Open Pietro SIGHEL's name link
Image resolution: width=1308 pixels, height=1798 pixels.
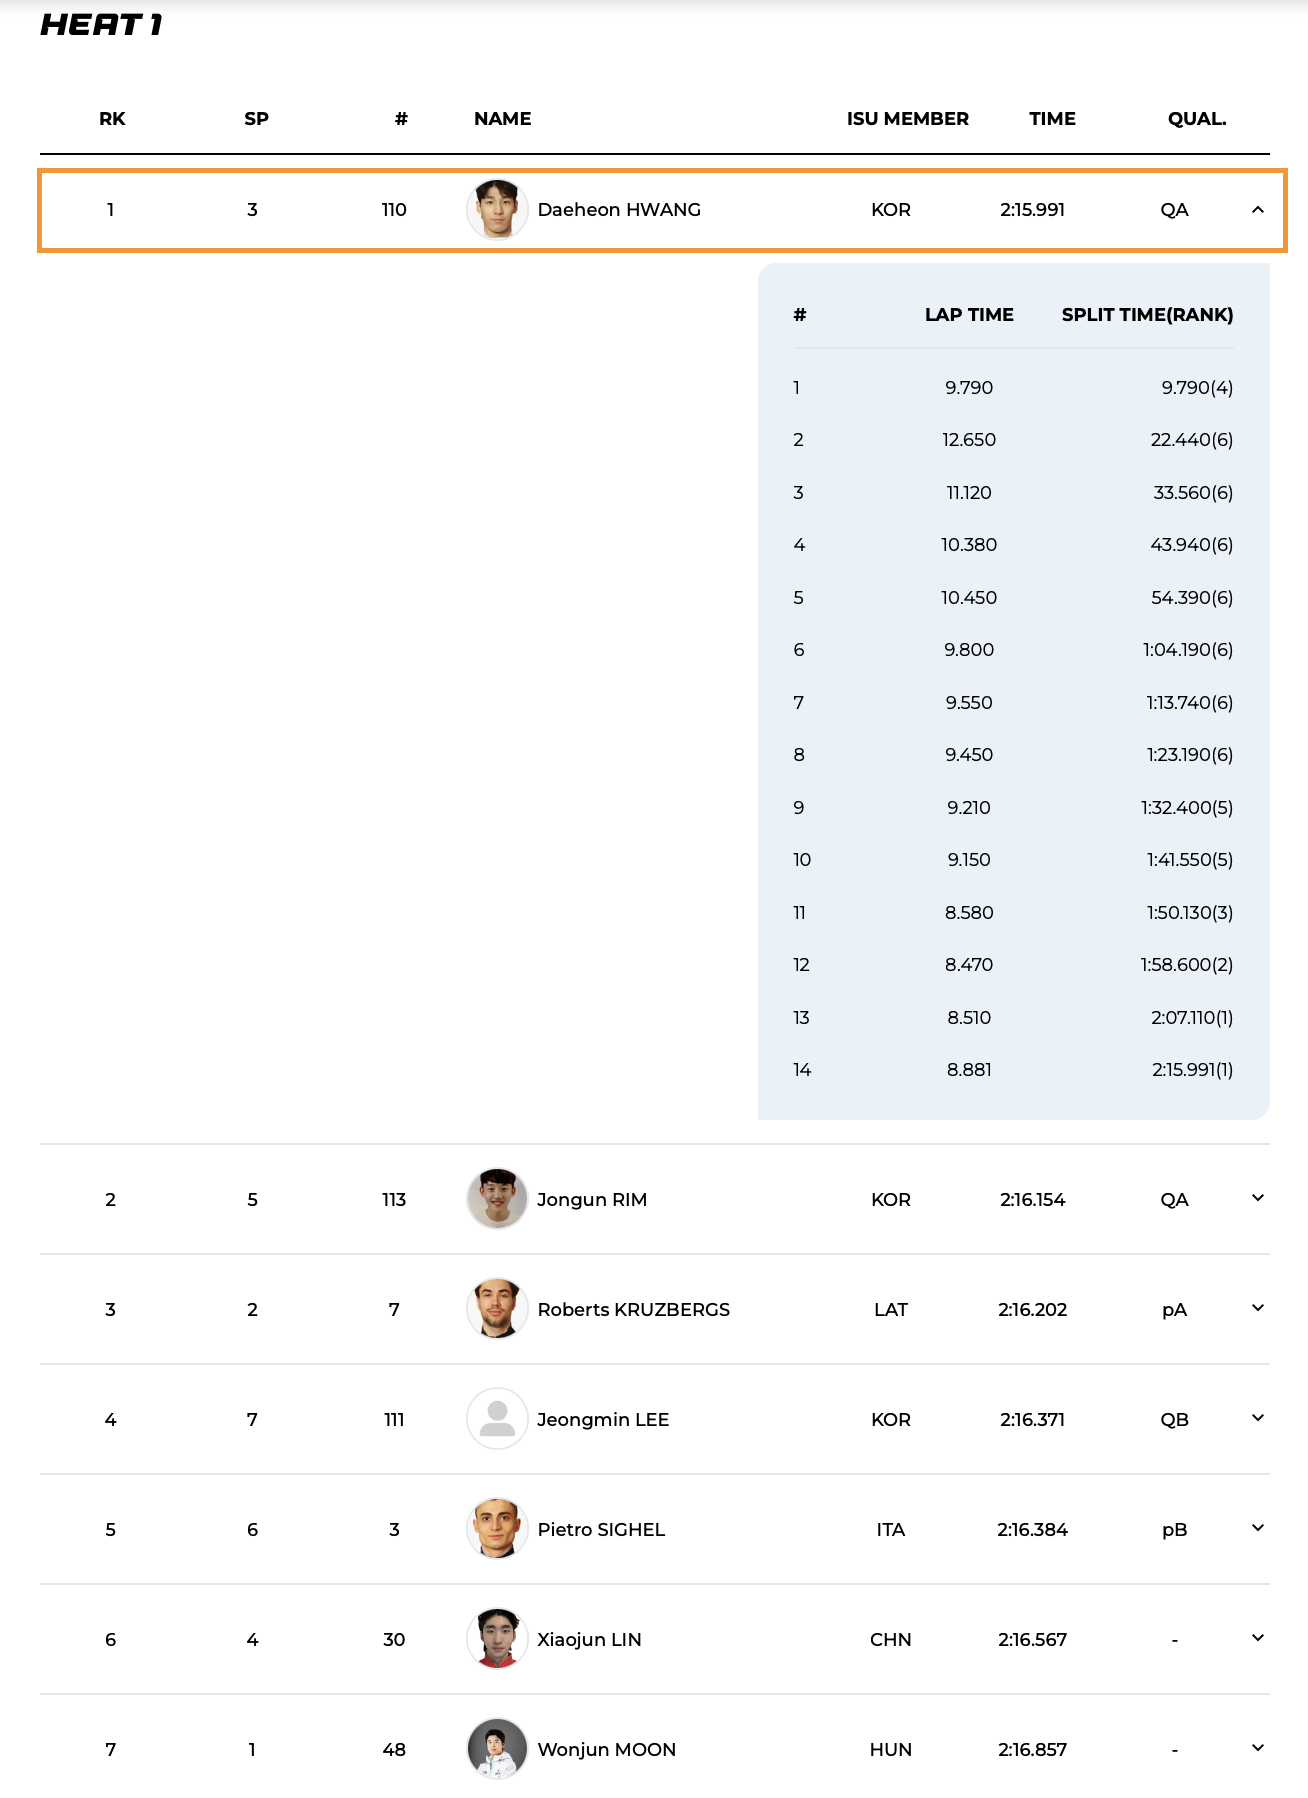coord(601,1530)
